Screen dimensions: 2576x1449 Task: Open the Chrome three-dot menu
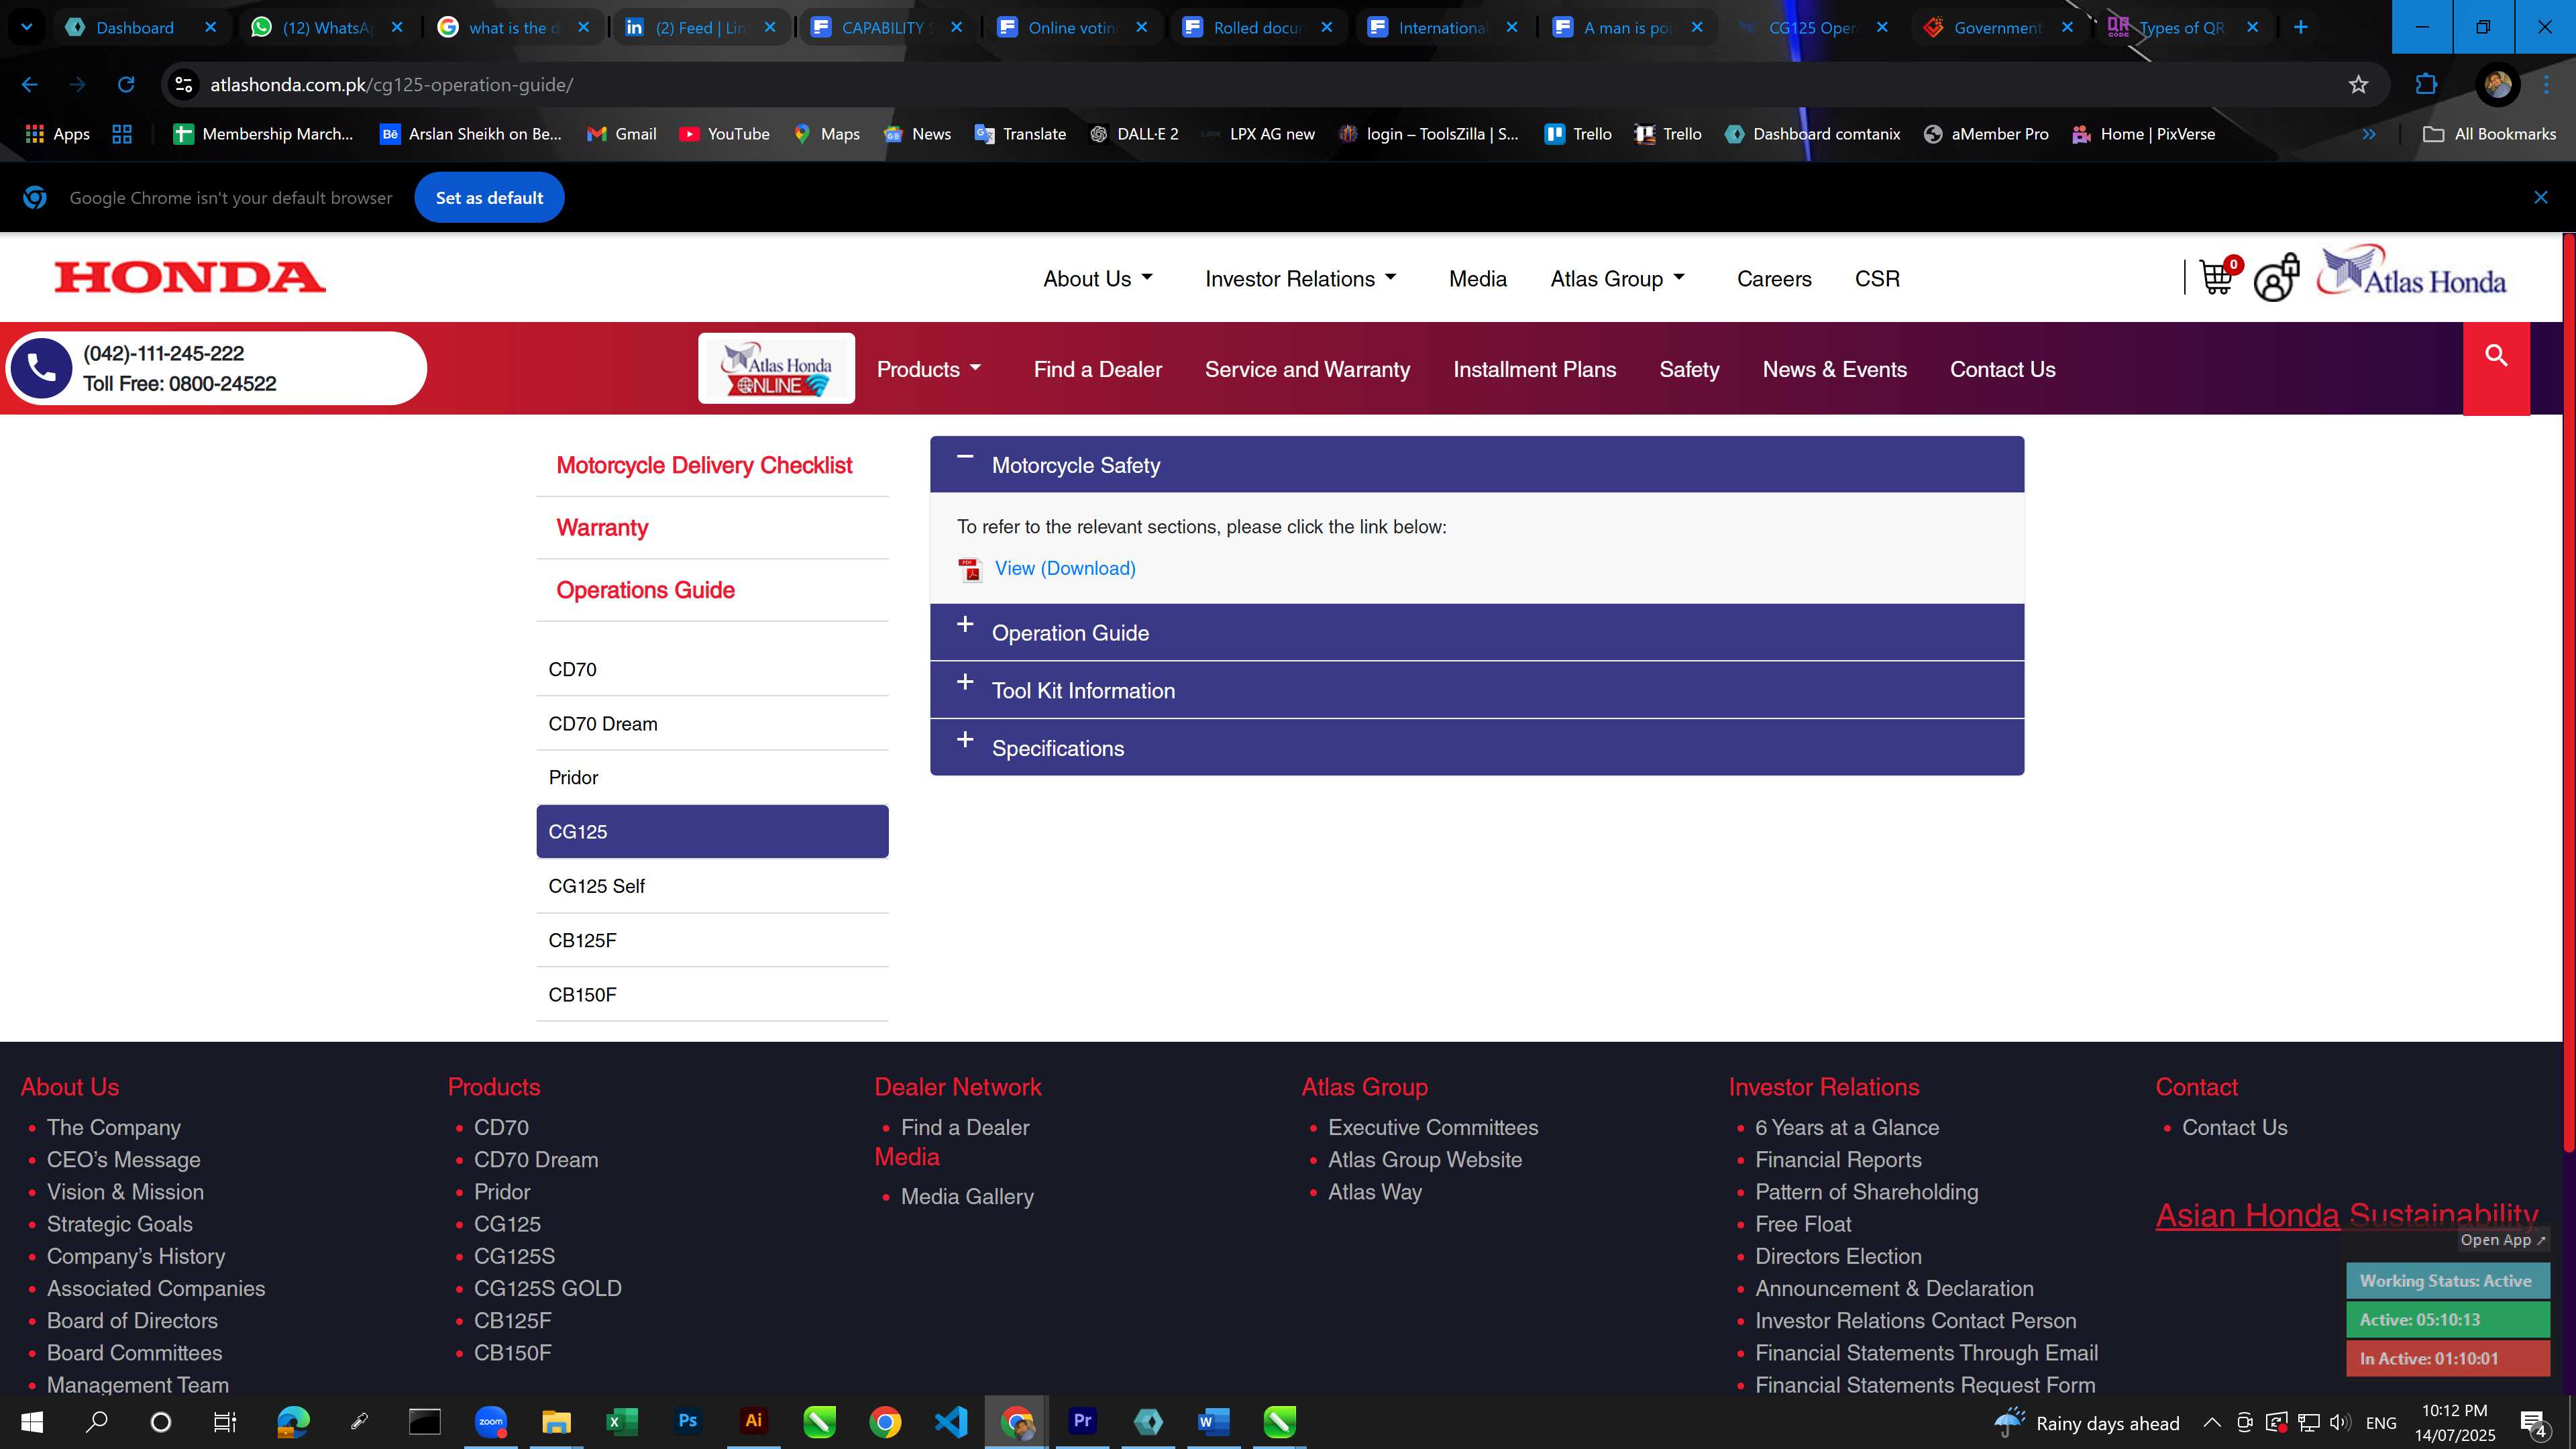click(2546, 85)
